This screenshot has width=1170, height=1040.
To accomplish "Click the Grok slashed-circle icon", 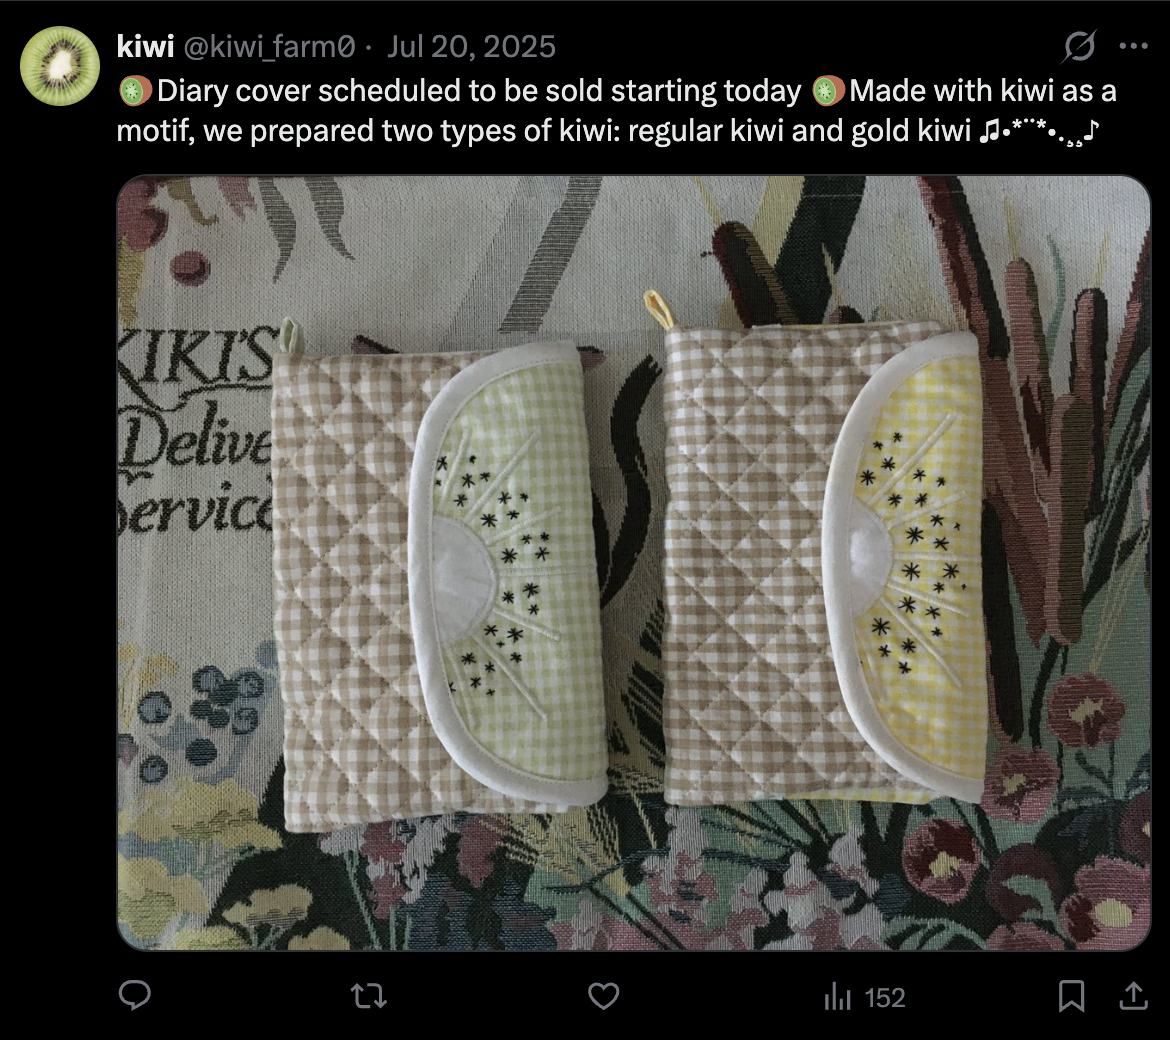I will pos(1080,46).
